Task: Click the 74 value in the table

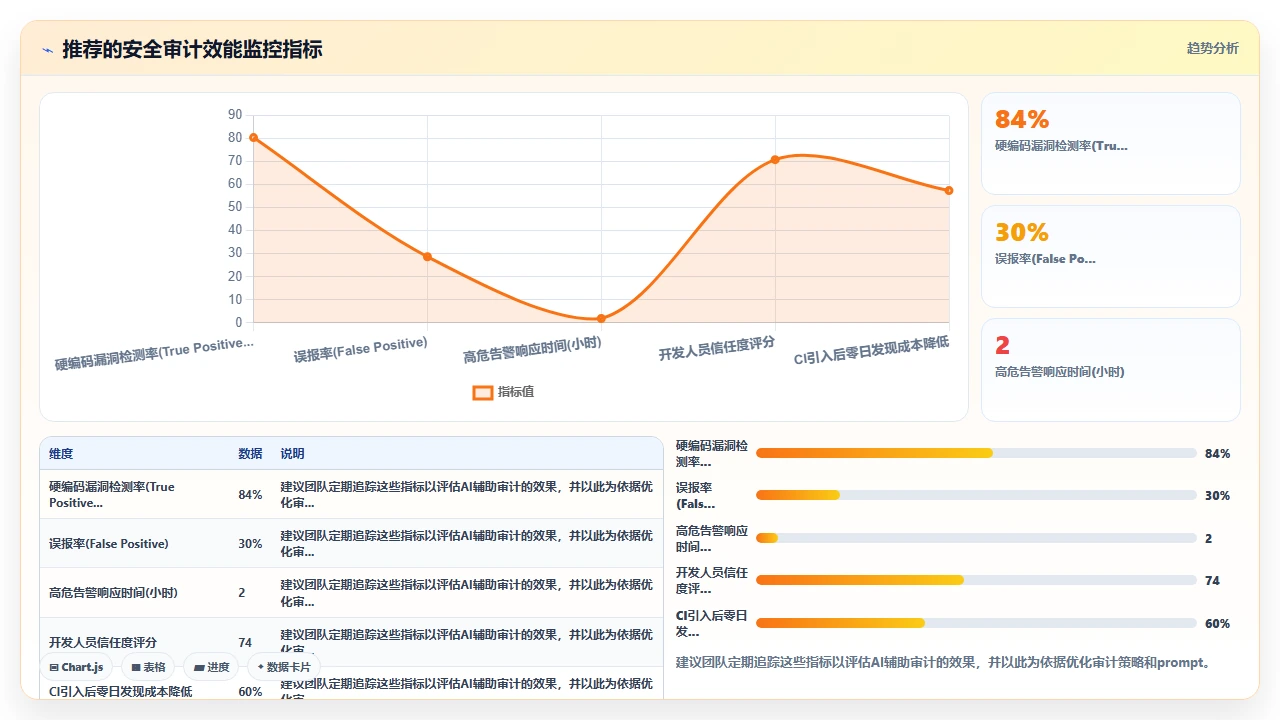Action: [246, 643]
